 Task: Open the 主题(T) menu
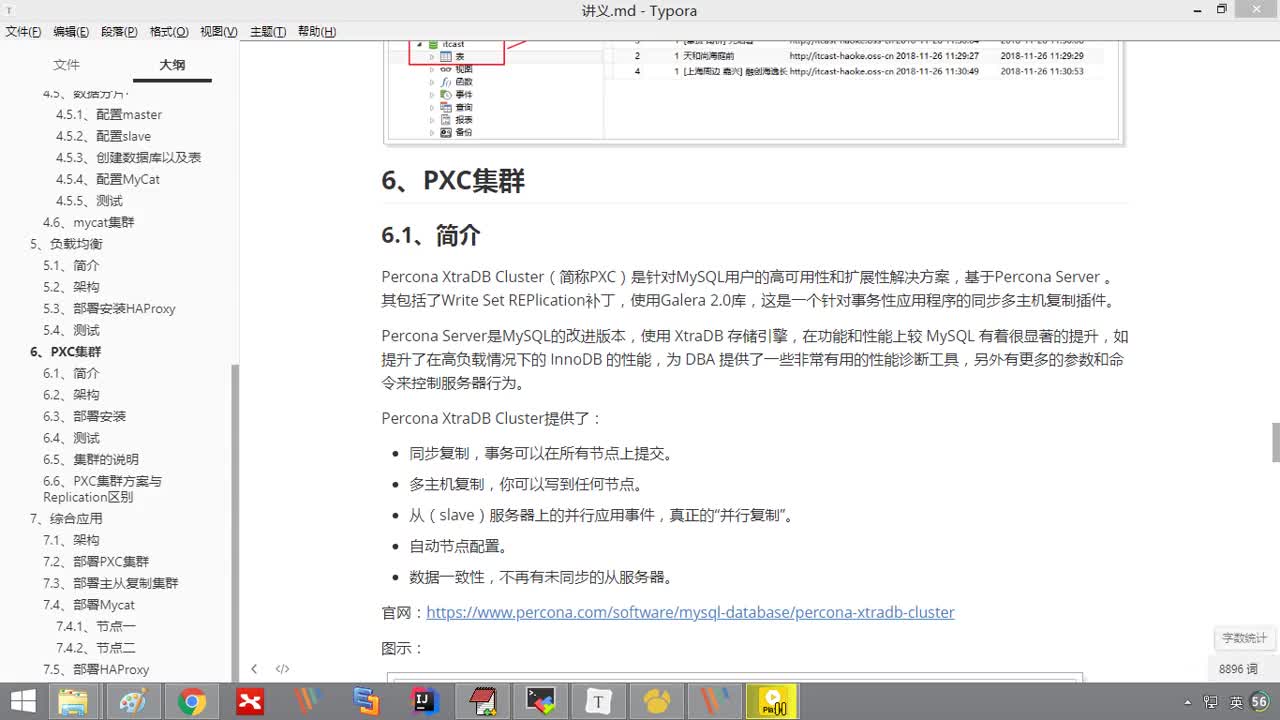pos(267,31)
